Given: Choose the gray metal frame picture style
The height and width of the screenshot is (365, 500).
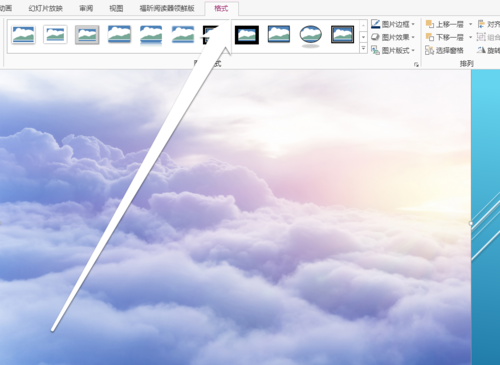Looking at the screenshot, I should pos(87,35).
